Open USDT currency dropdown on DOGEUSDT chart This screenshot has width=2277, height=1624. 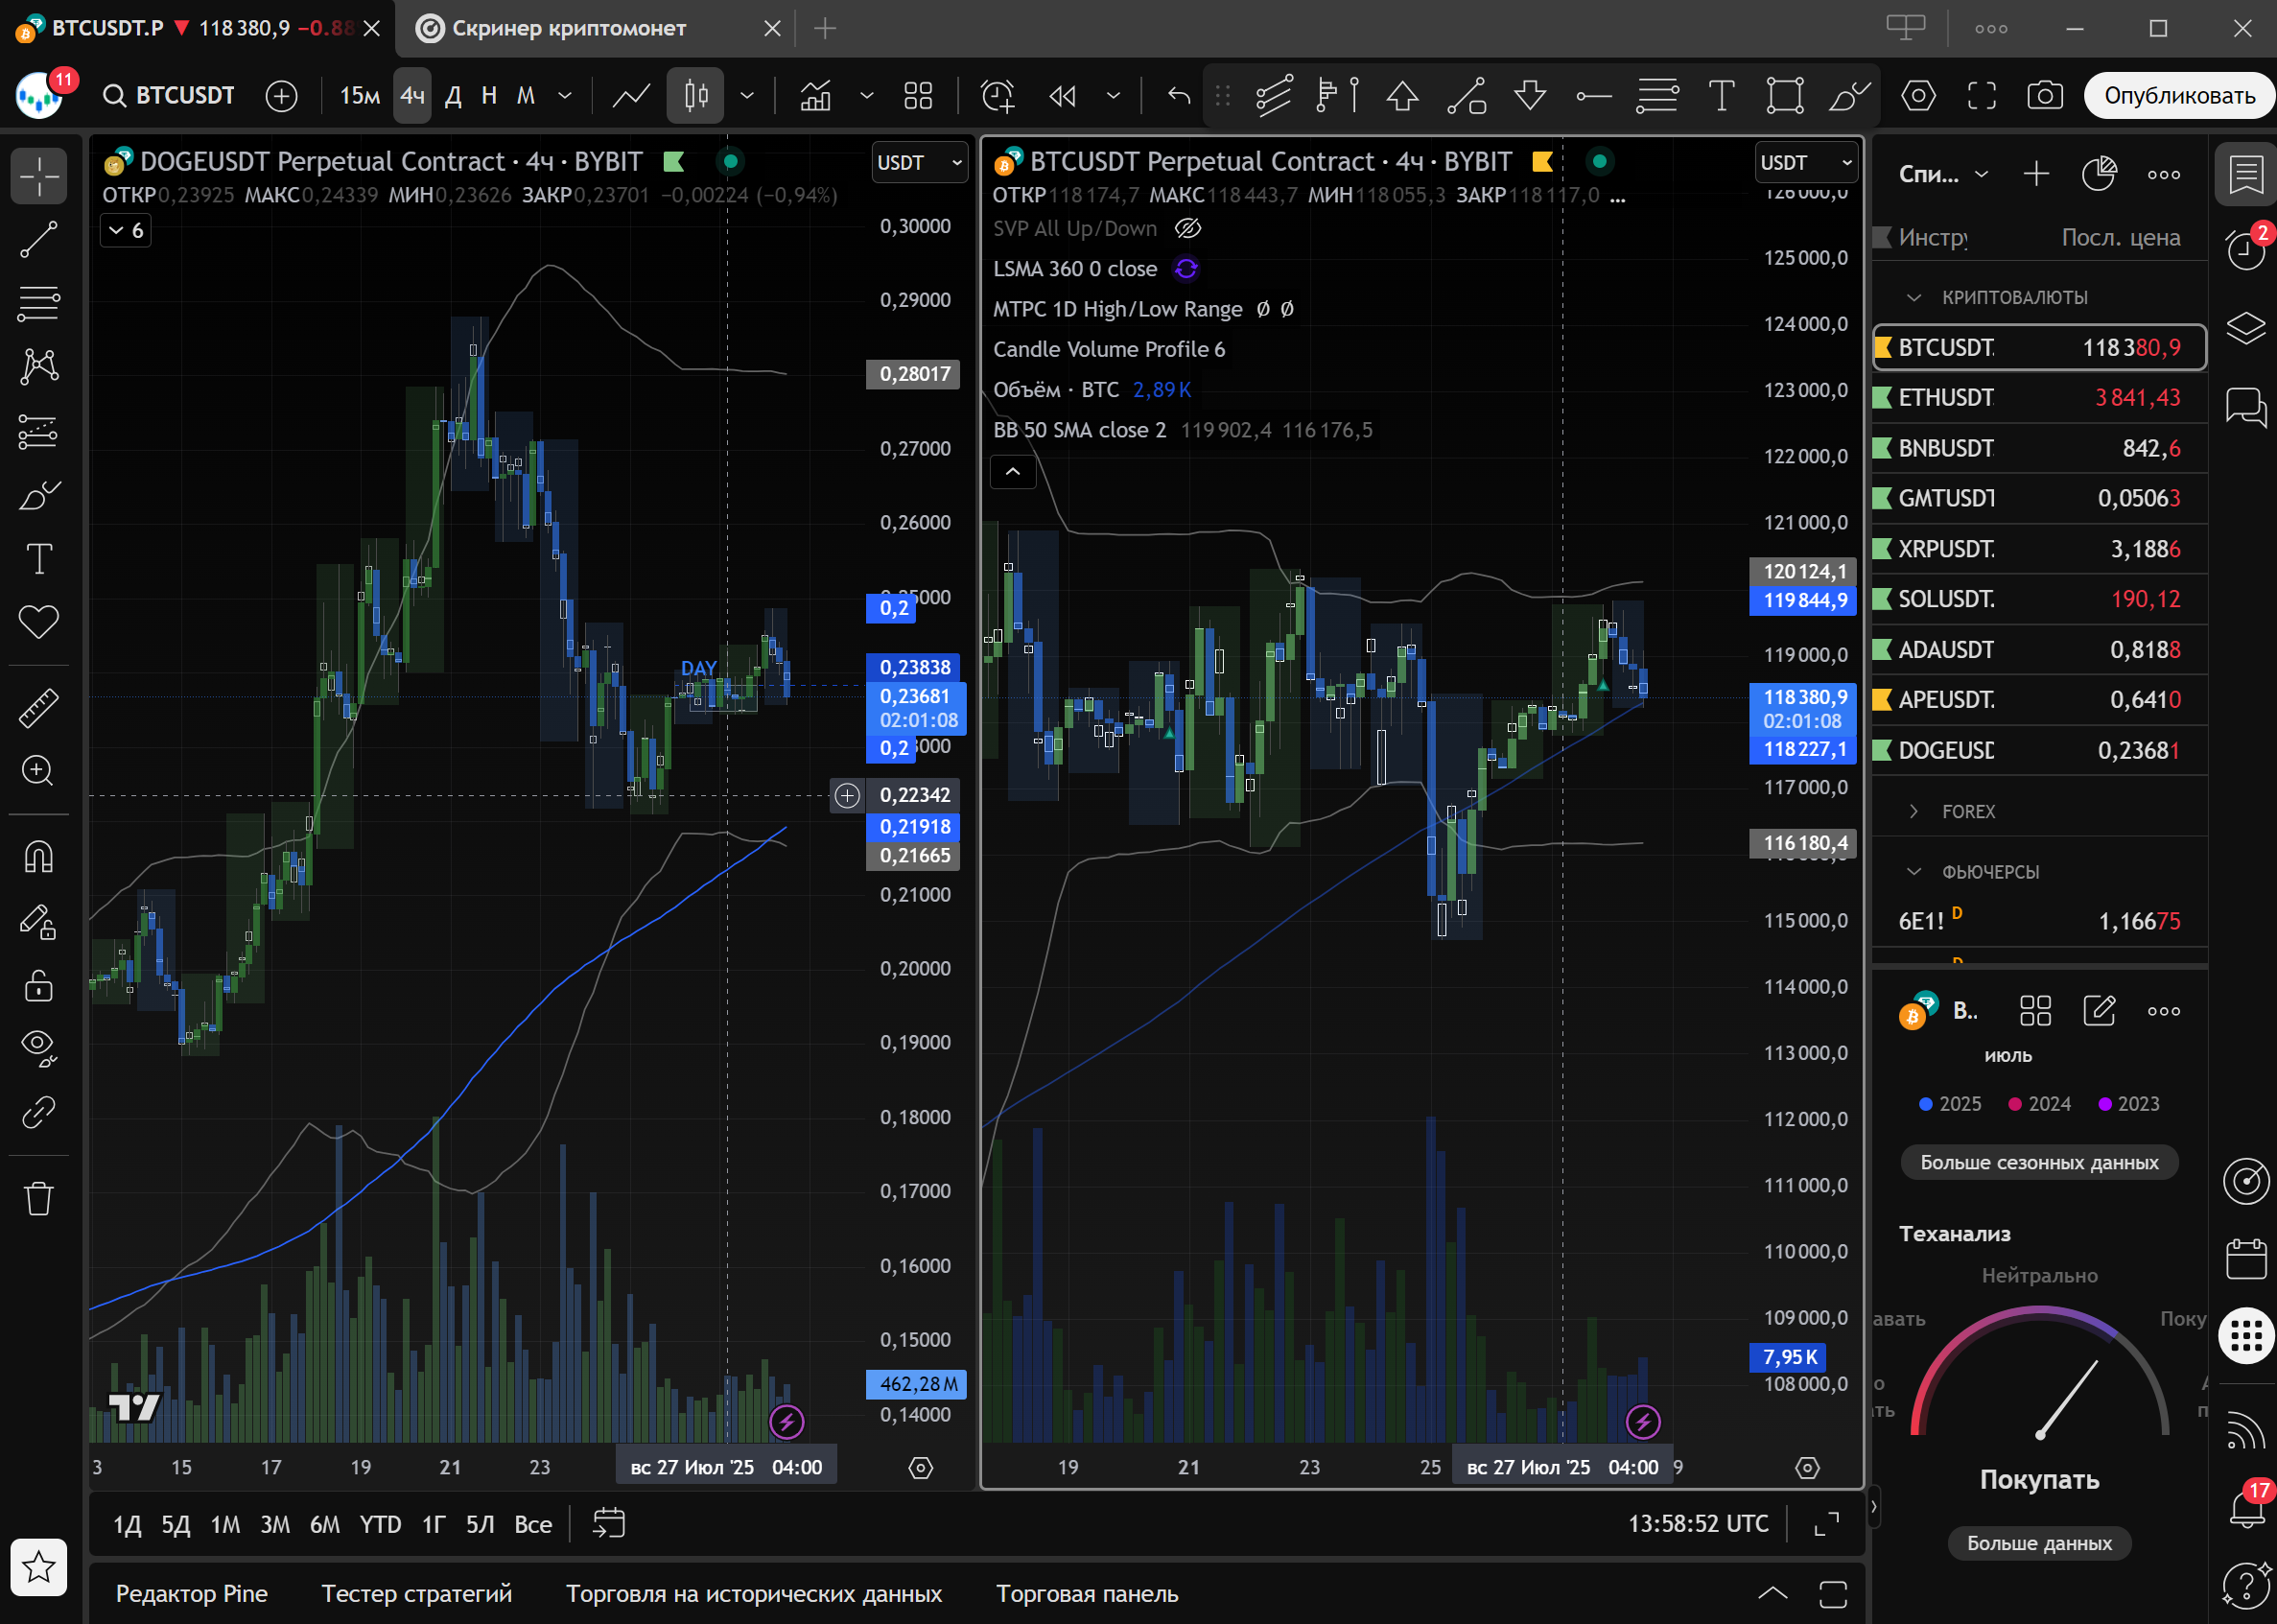point(919,163)
